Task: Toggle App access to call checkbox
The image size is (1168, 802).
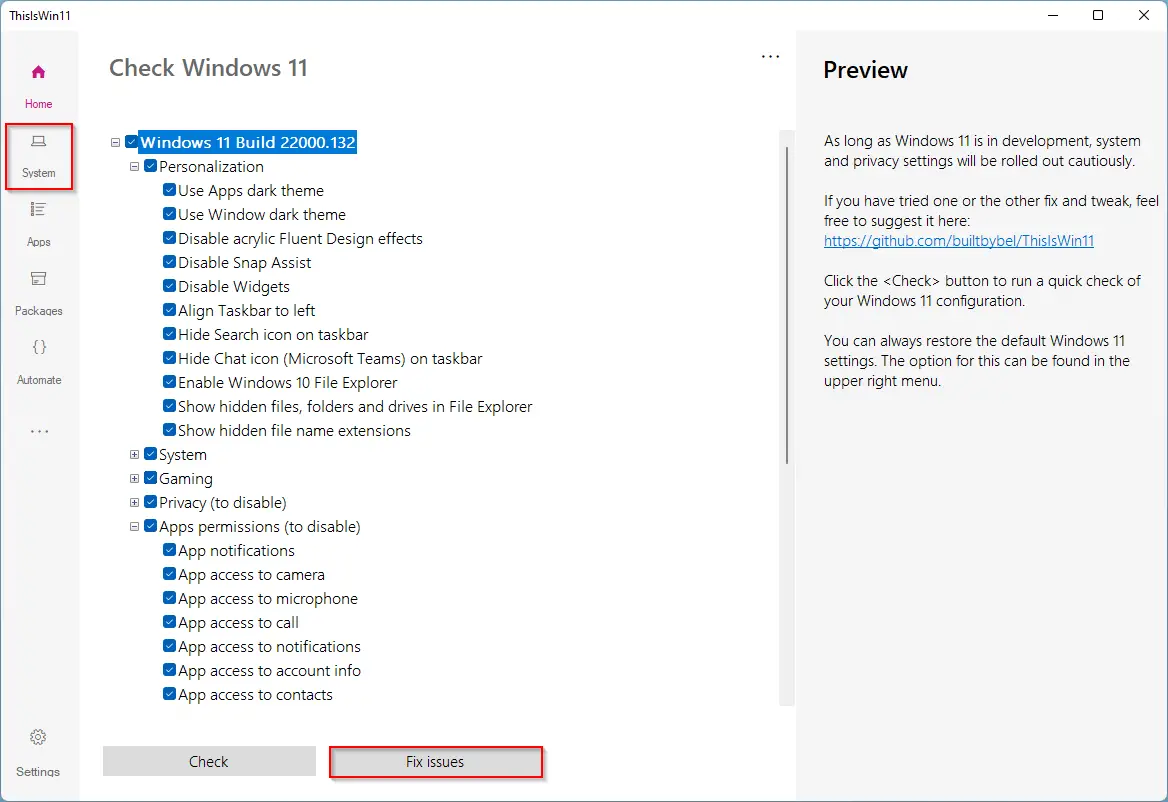Action: [x=169, y=622]
